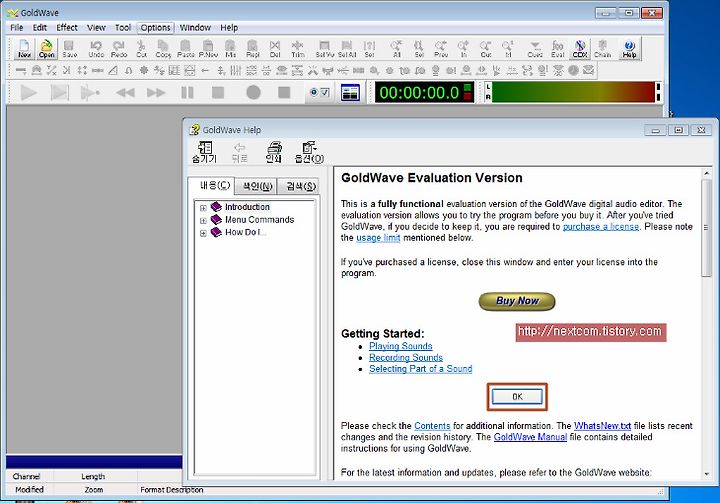Open the Options menu
Image resolution: width=720 pixels, height=503 pixels.
(x=155, y=28)
